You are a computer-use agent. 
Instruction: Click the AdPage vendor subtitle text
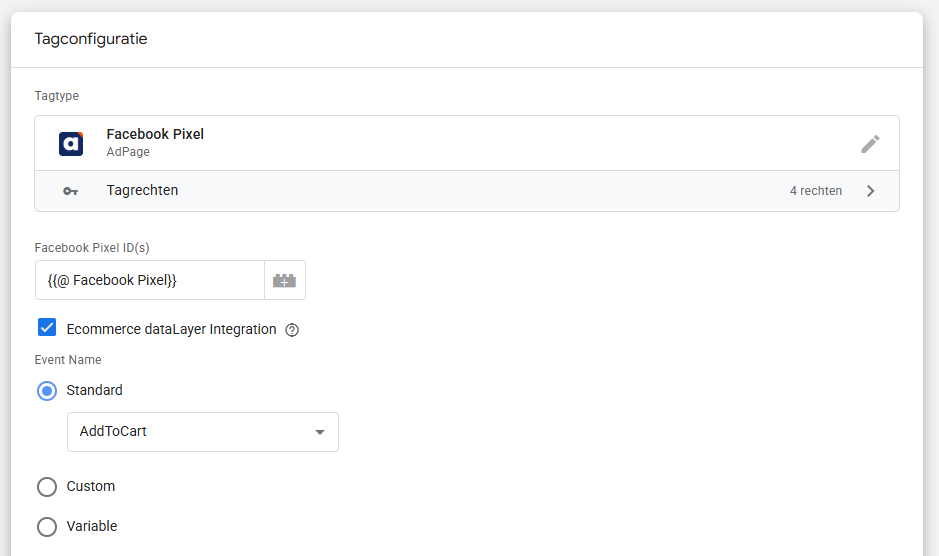tap(127, 152)
